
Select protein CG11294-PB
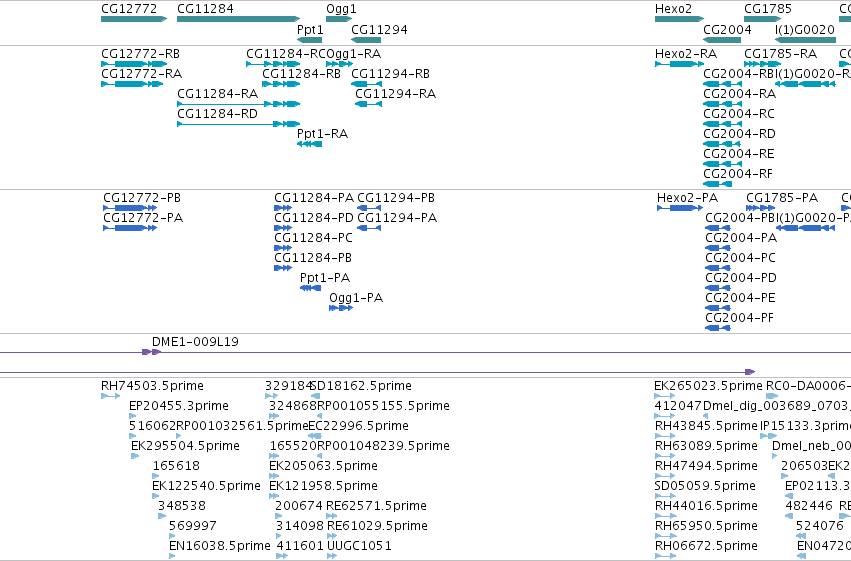369,208
